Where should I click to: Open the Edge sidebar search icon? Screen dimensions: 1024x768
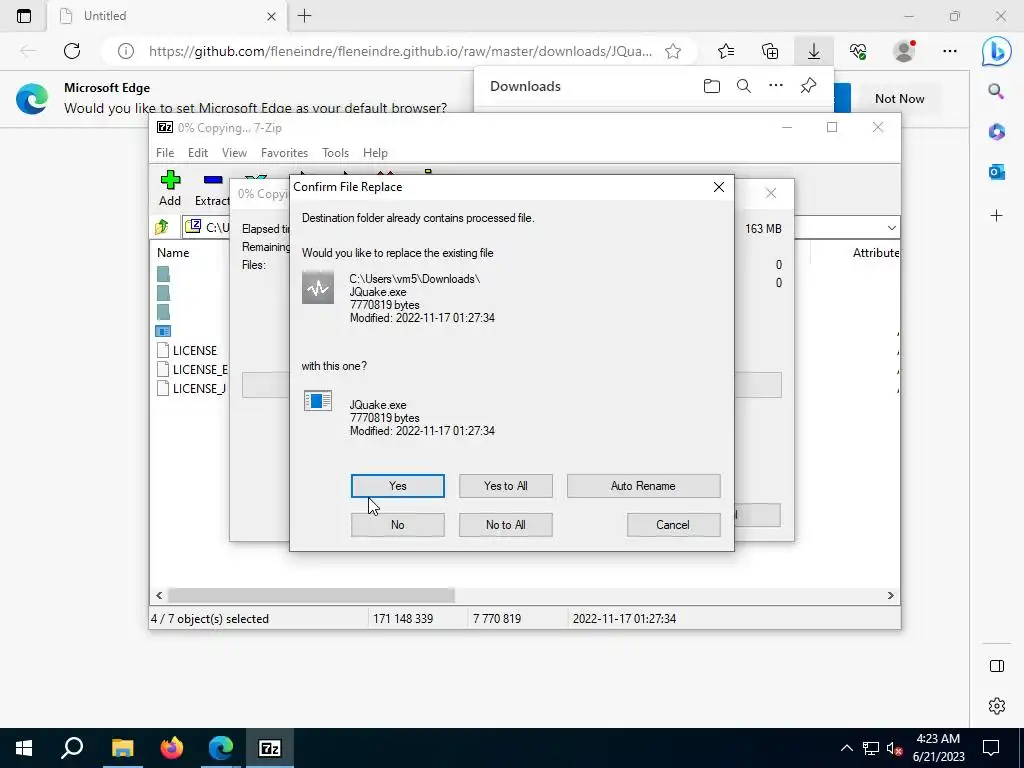coord(997,91)
